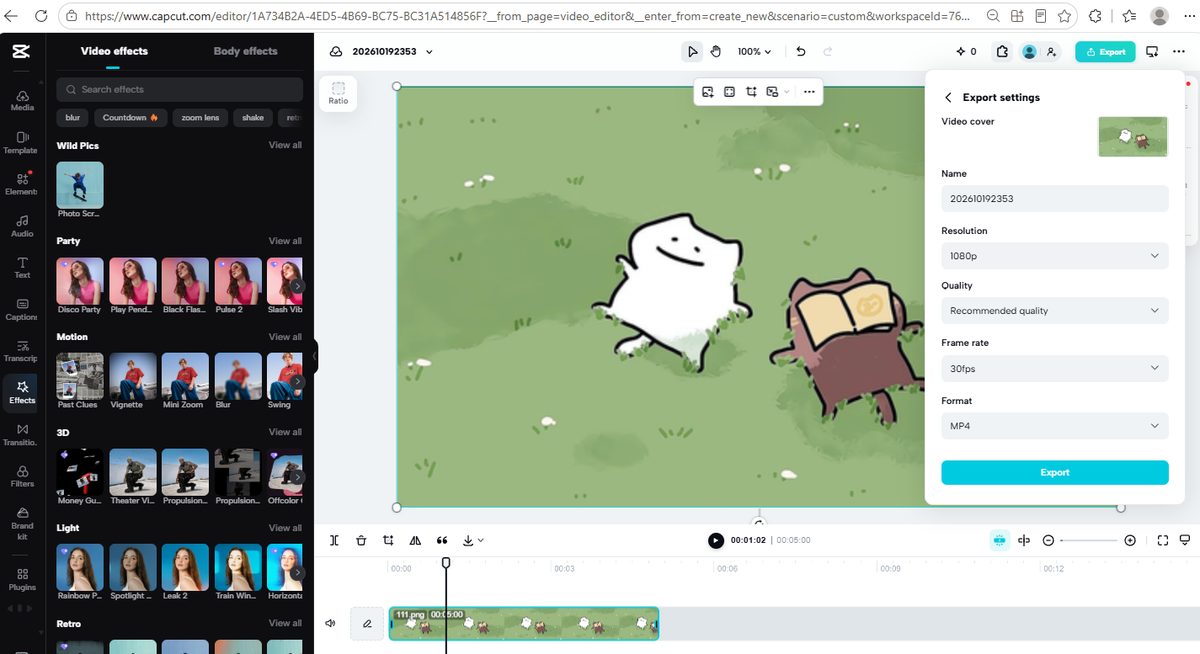Image resolution: width=1200 pixels, height=654 pixels.
Task: Toggle timeline snapping icon
Action: click(x=999, y=540)
